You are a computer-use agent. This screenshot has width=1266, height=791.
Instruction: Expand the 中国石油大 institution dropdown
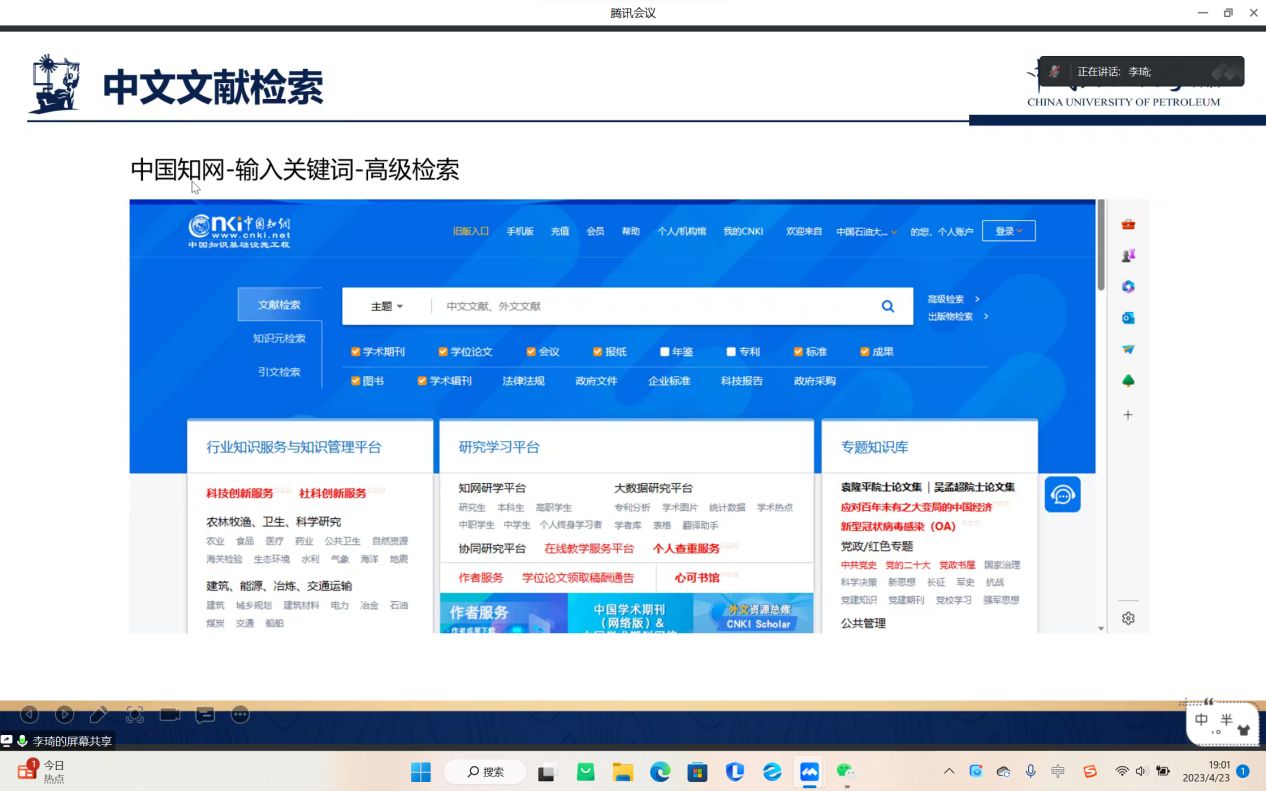(866, 232)
